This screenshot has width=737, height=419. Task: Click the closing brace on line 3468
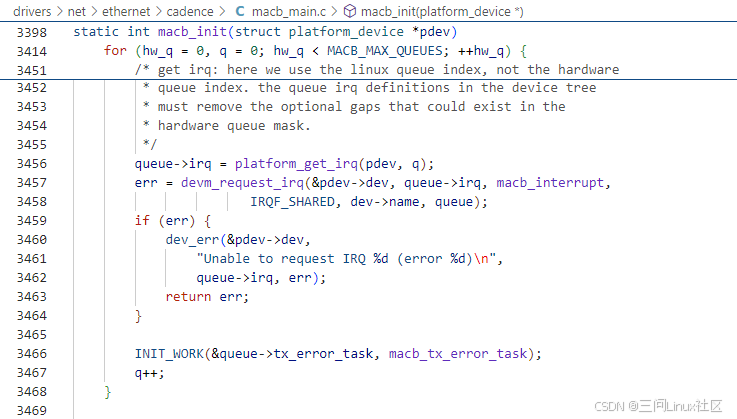(108, 392)
